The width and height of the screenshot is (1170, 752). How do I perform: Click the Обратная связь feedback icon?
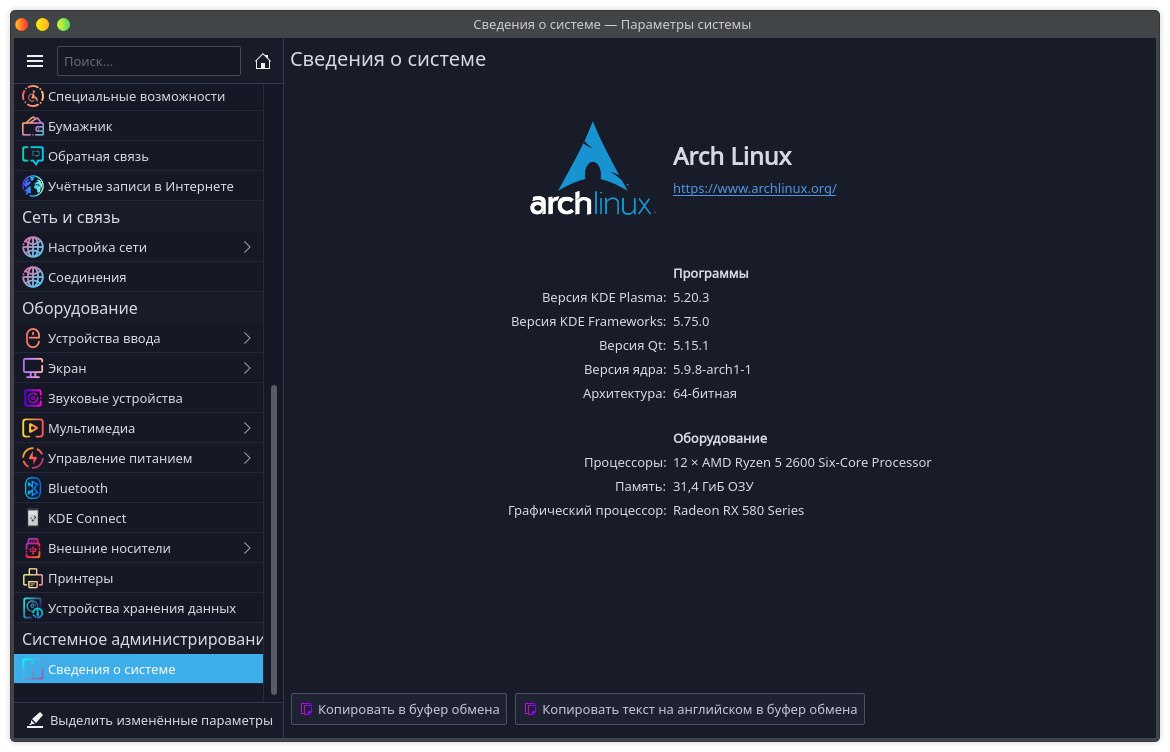(x=32, y=156)
